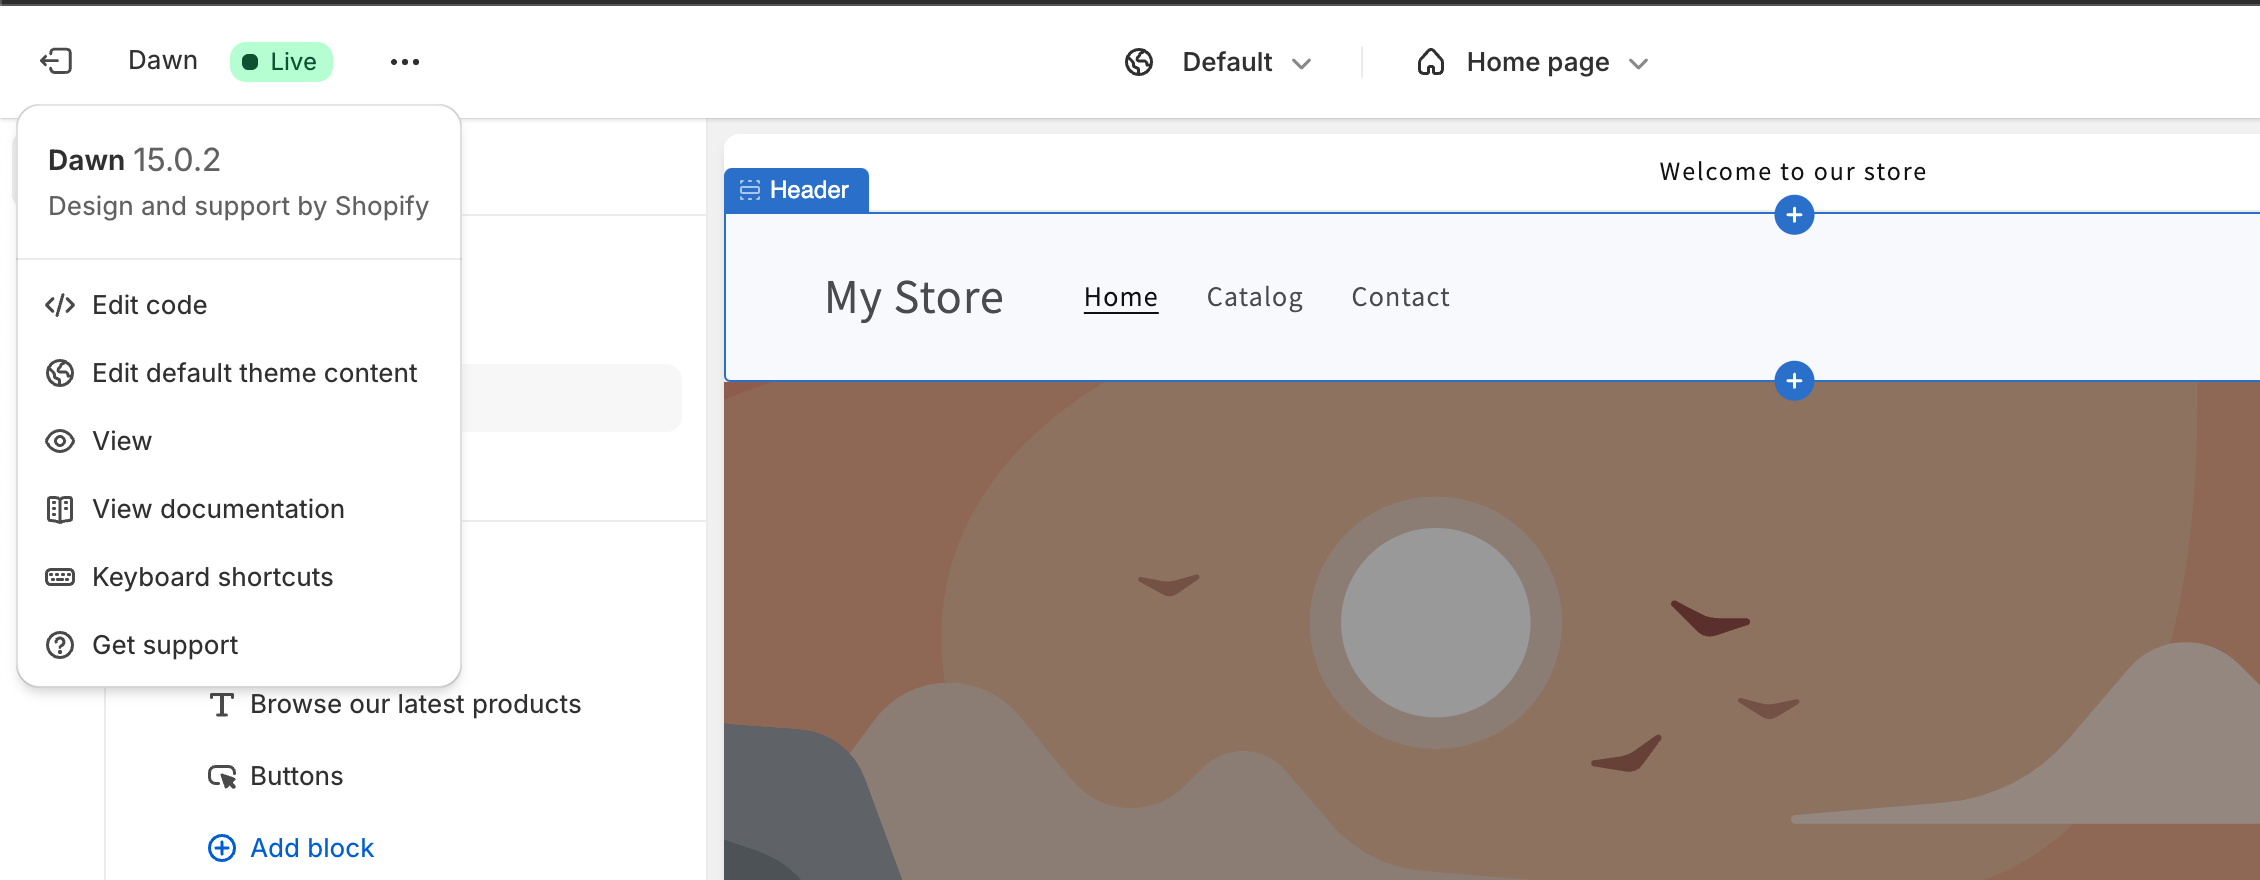Click the Get support question mark icon
The image size is (2260, 880).
coord(60,645)
